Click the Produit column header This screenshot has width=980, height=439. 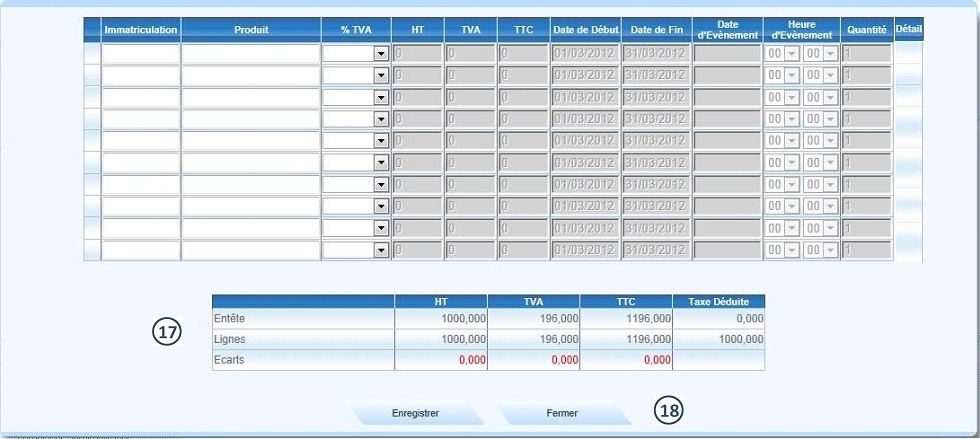tap(251, 30)
